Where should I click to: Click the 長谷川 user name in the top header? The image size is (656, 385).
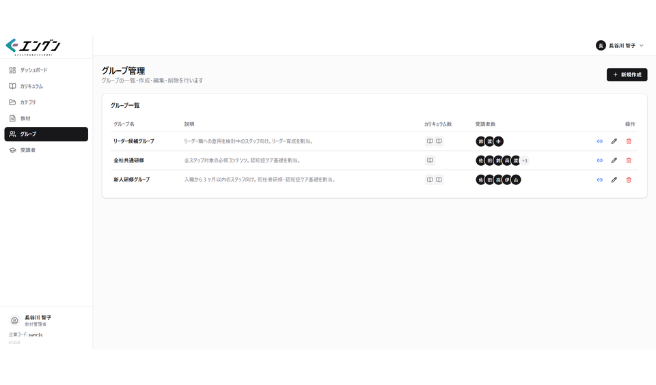622,46
